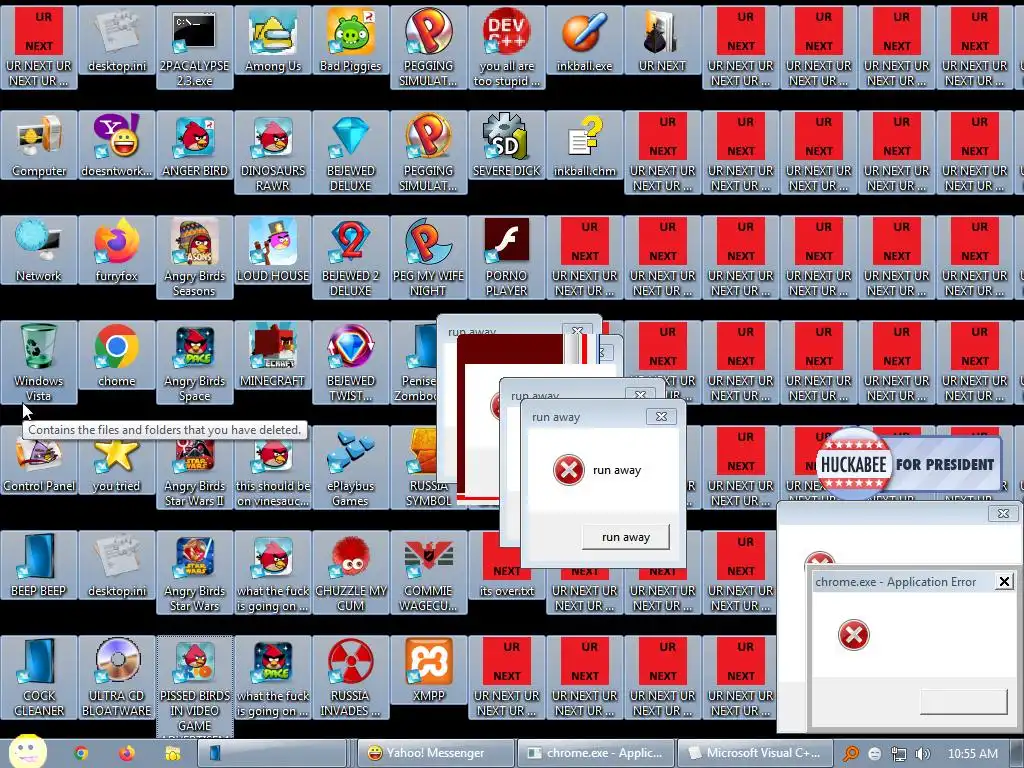Viewport: 1024px width, 768px height.
Task: Switch to chrome.exe - Applic... taskbar button
Action: tap(594, 753)
